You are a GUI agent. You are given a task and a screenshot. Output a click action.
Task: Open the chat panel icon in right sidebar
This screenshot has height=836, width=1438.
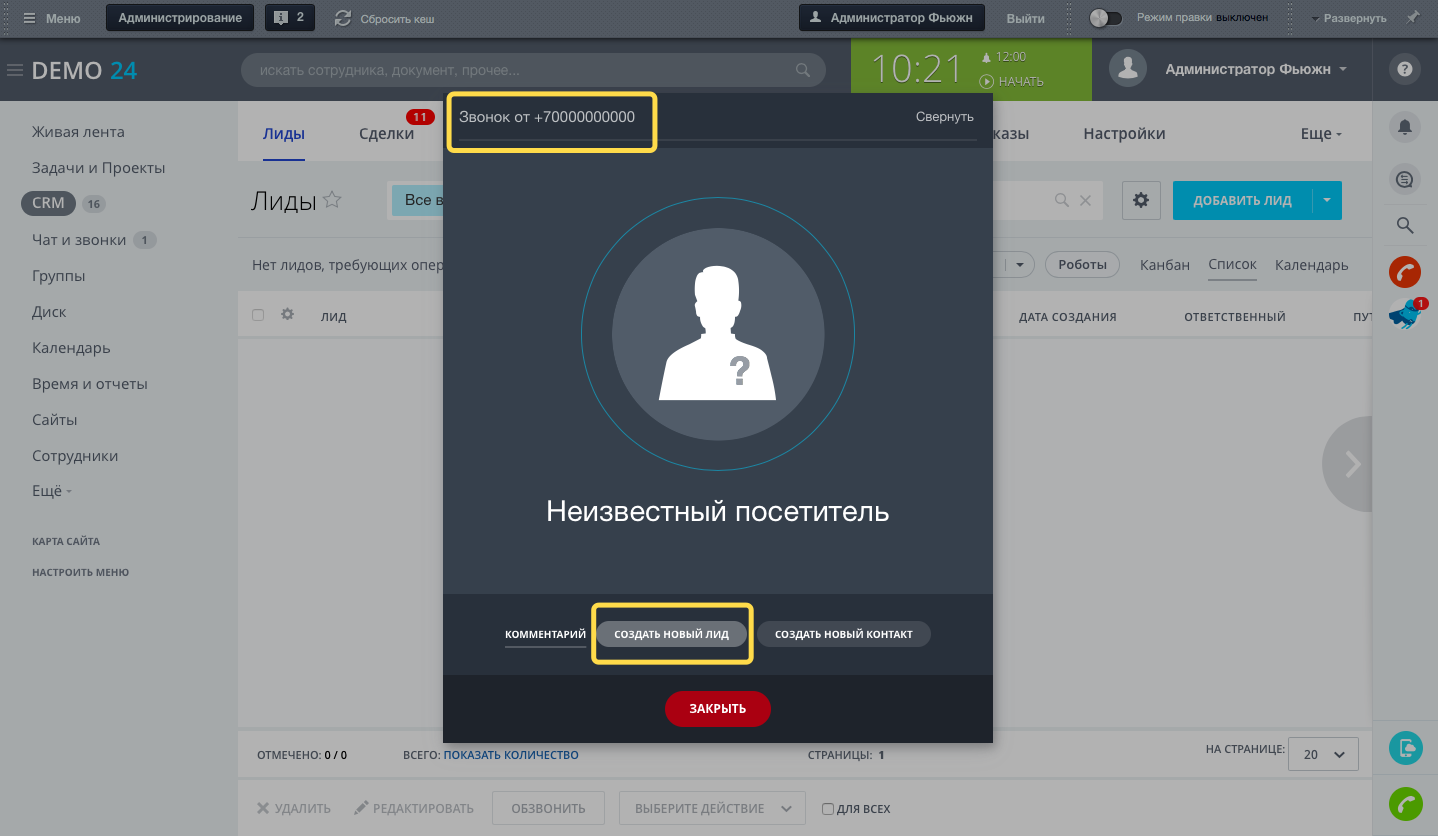coord(1404,178)
